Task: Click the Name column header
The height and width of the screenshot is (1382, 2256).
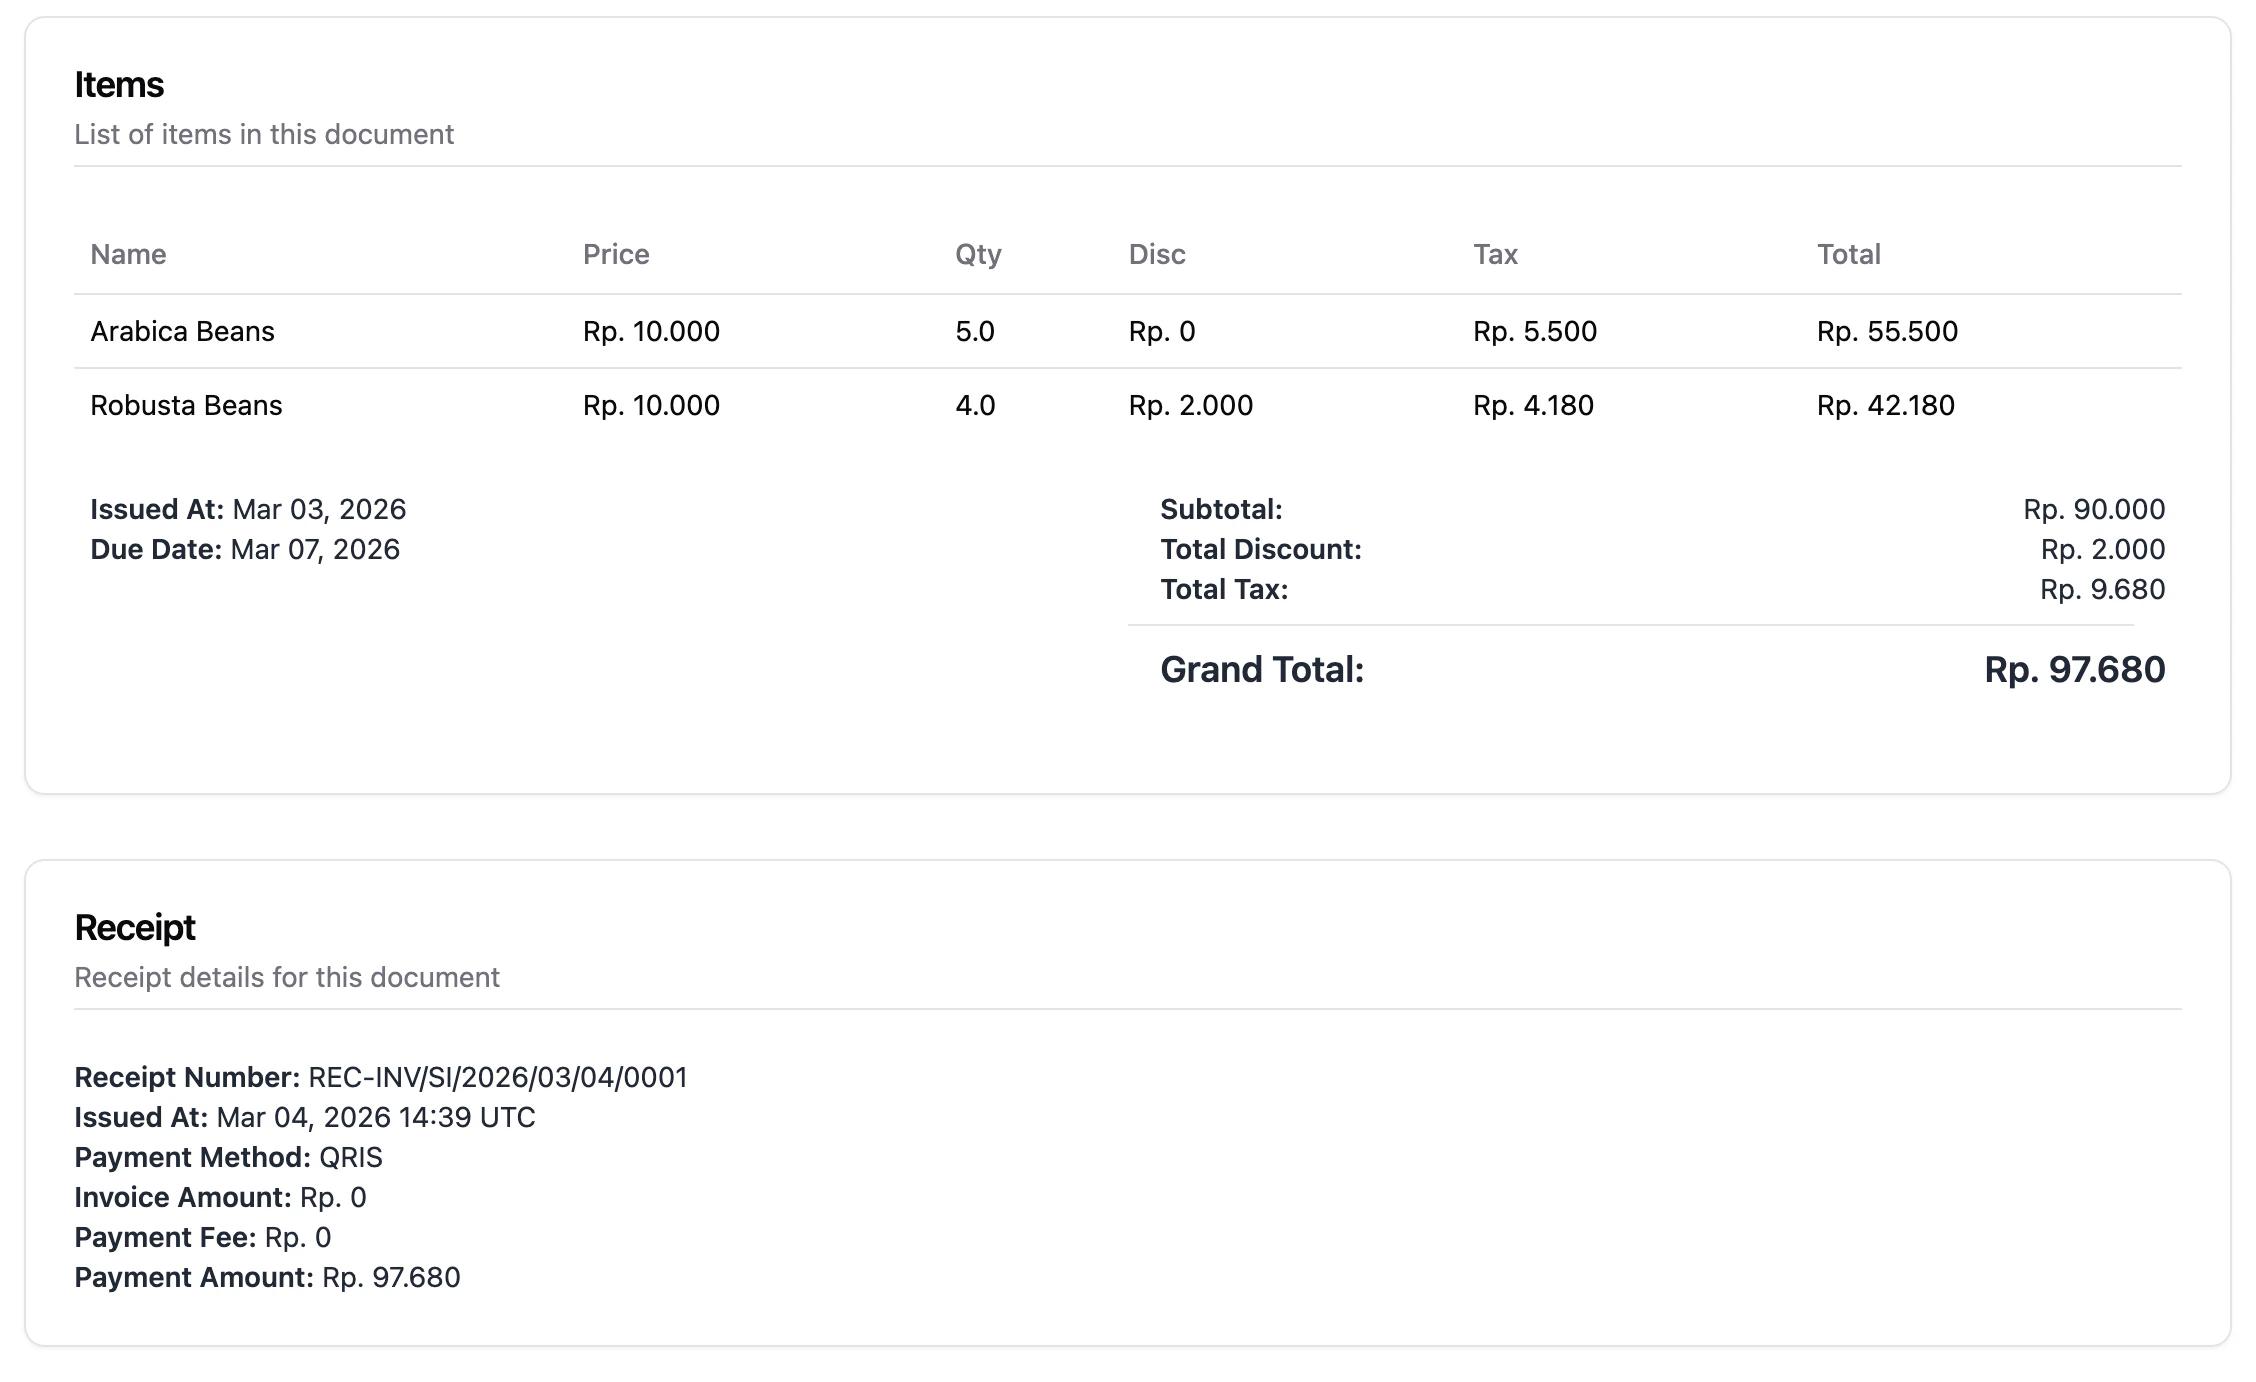Action: pyautogui.click(x=128, y=254)
